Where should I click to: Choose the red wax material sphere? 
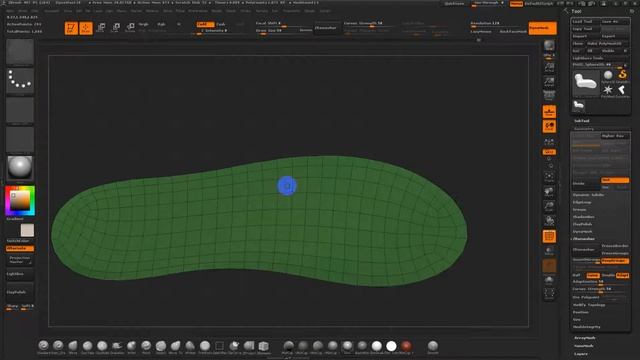[406, 347]
